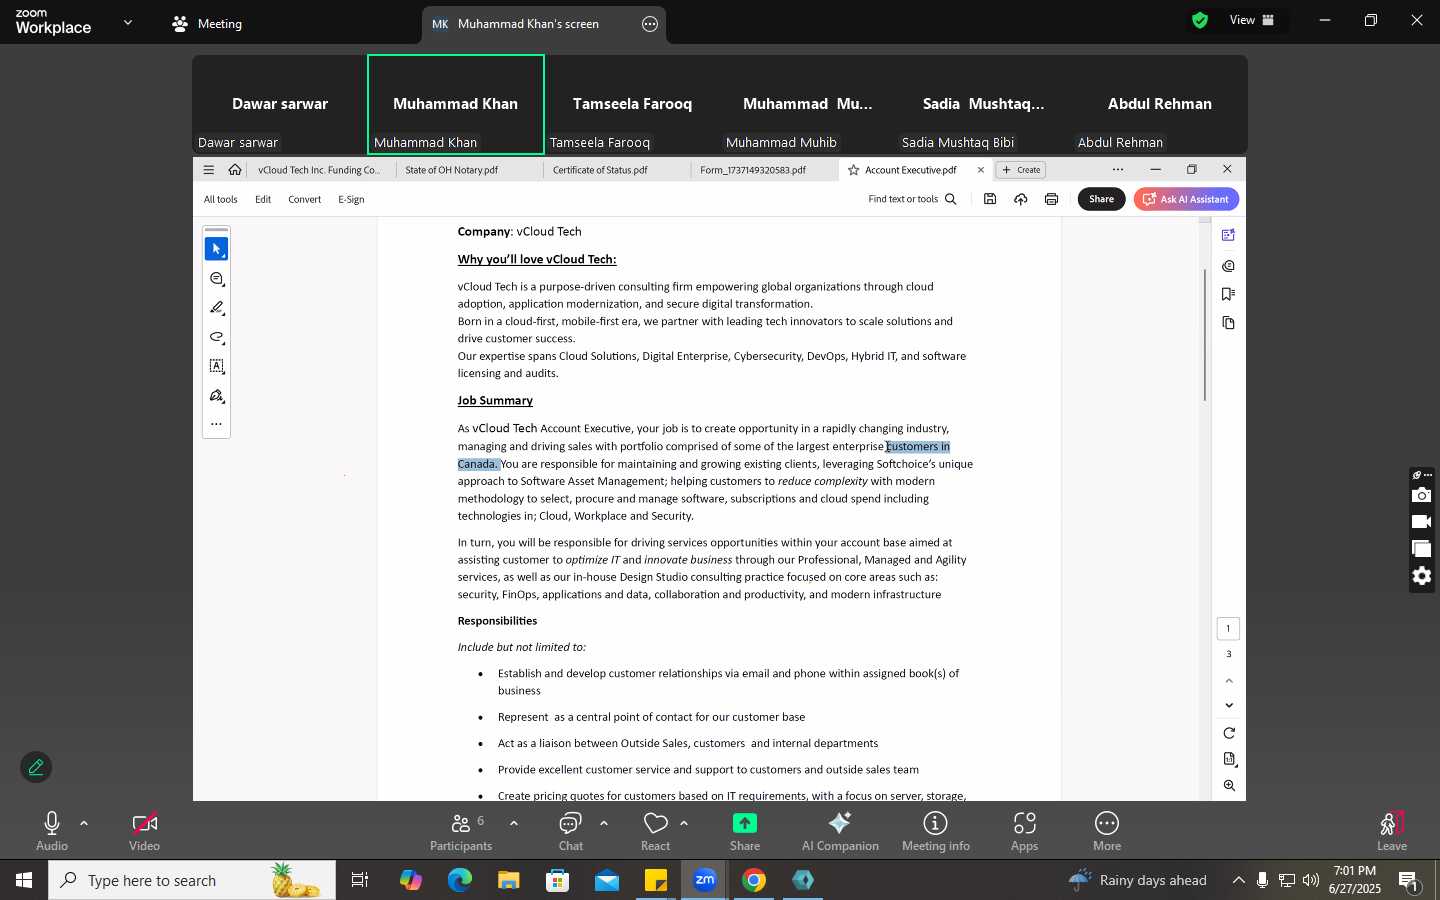Viewport: 1440px width, 900px height.
Task: Click the upload to cloud icon
Action: pos(1020,199)
